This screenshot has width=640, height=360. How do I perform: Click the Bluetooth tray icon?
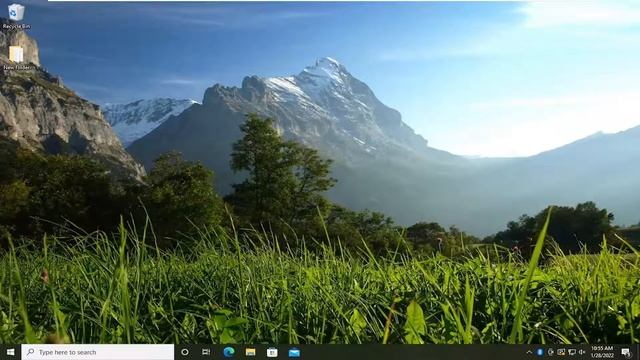(540, 352)
